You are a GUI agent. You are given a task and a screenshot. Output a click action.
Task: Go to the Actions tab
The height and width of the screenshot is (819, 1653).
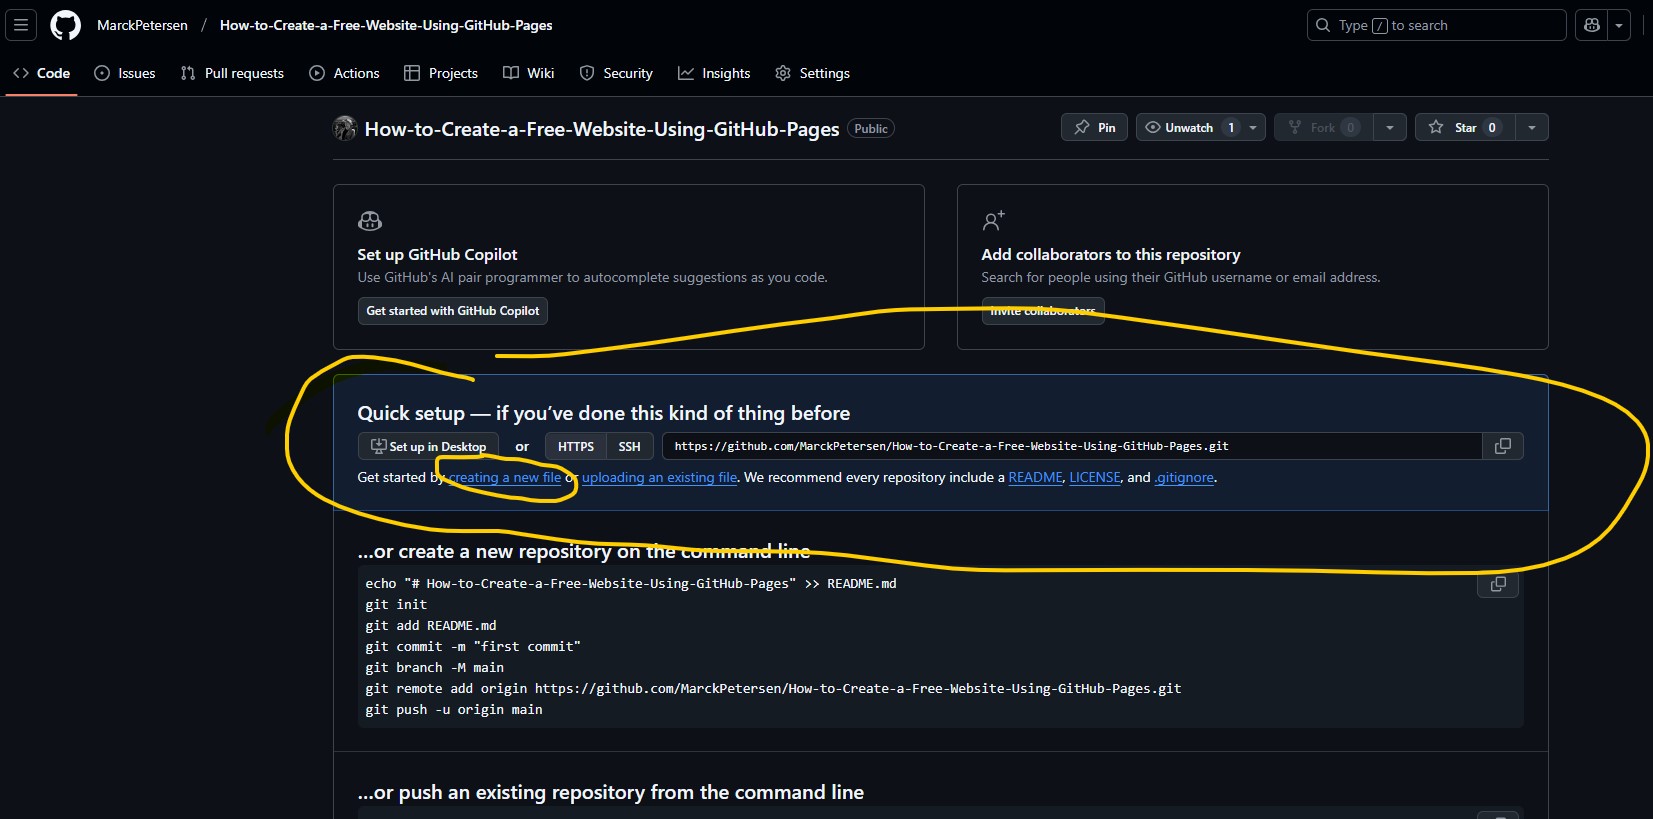tap(345, 73)
